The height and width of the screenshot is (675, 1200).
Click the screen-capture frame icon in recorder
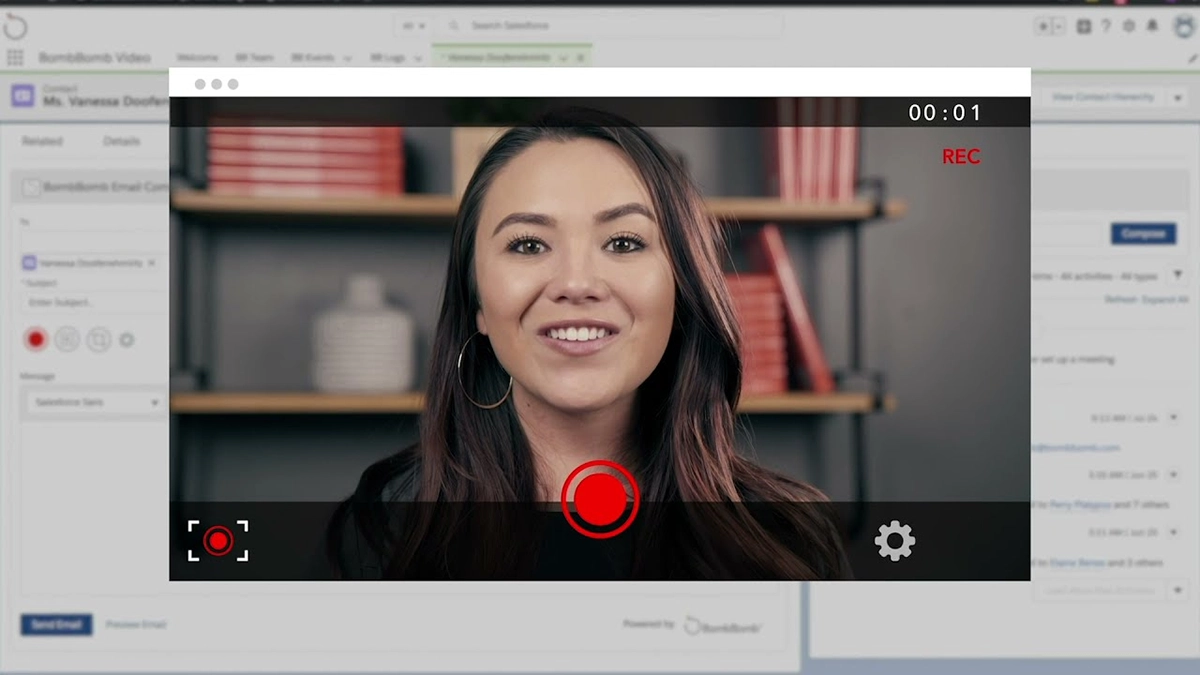[218, 541]
